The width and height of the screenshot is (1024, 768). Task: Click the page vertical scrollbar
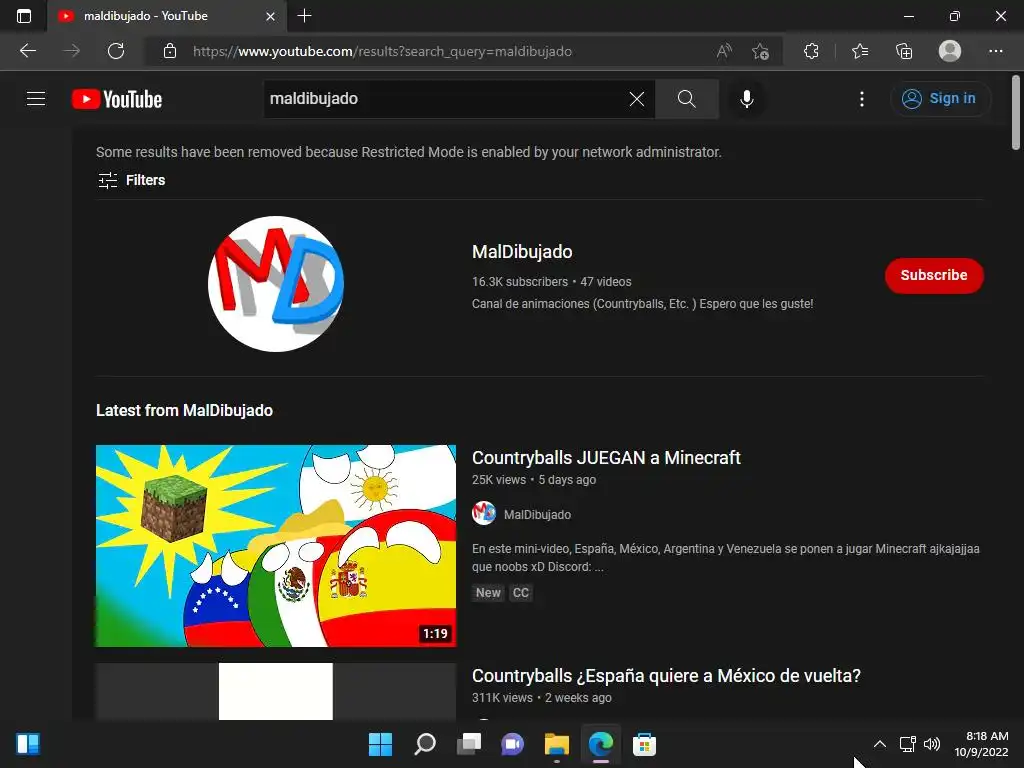[x=1016, y=114]
